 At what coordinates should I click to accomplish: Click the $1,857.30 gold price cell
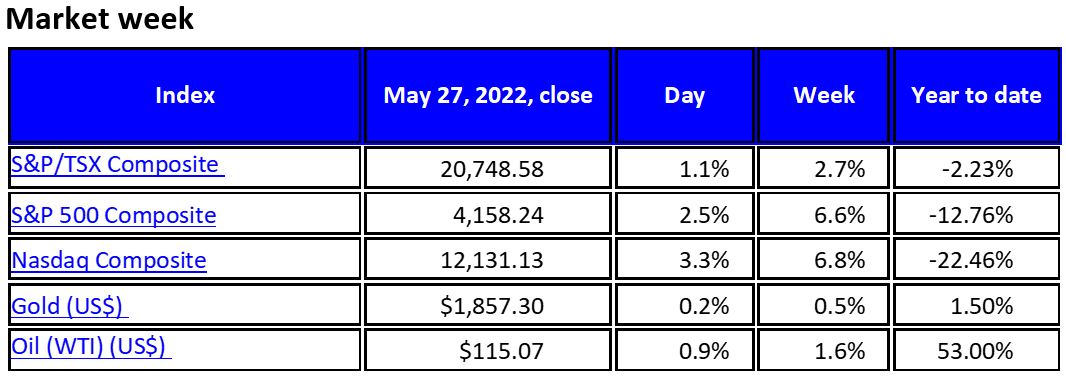(x=488, y=306)
